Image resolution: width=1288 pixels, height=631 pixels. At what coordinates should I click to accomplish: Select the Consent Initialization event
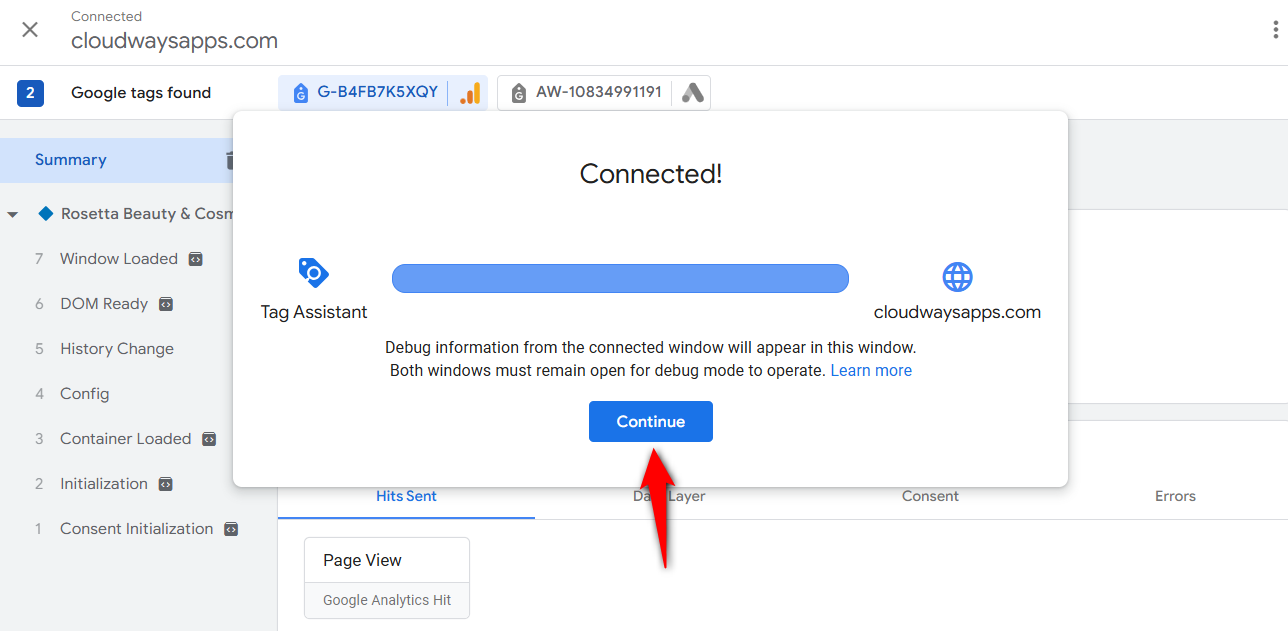pyautogui.click(x=137, y=529)
